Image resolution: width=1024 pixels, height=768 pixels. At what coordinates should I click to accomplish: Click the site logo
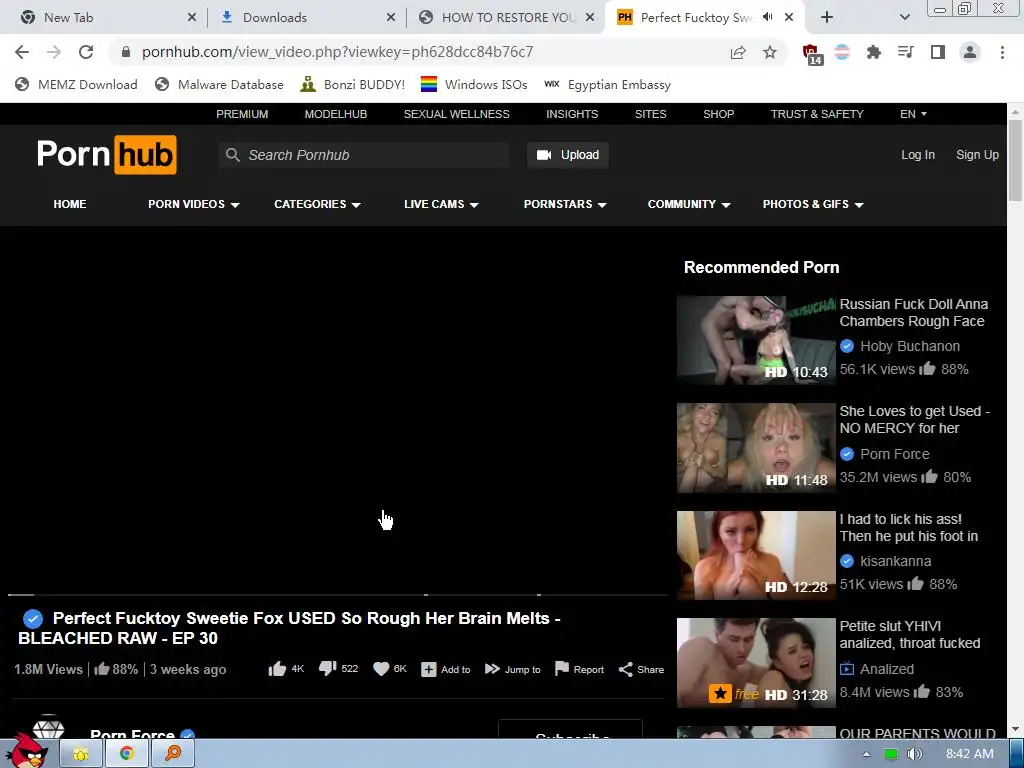(x=106, y=155)
